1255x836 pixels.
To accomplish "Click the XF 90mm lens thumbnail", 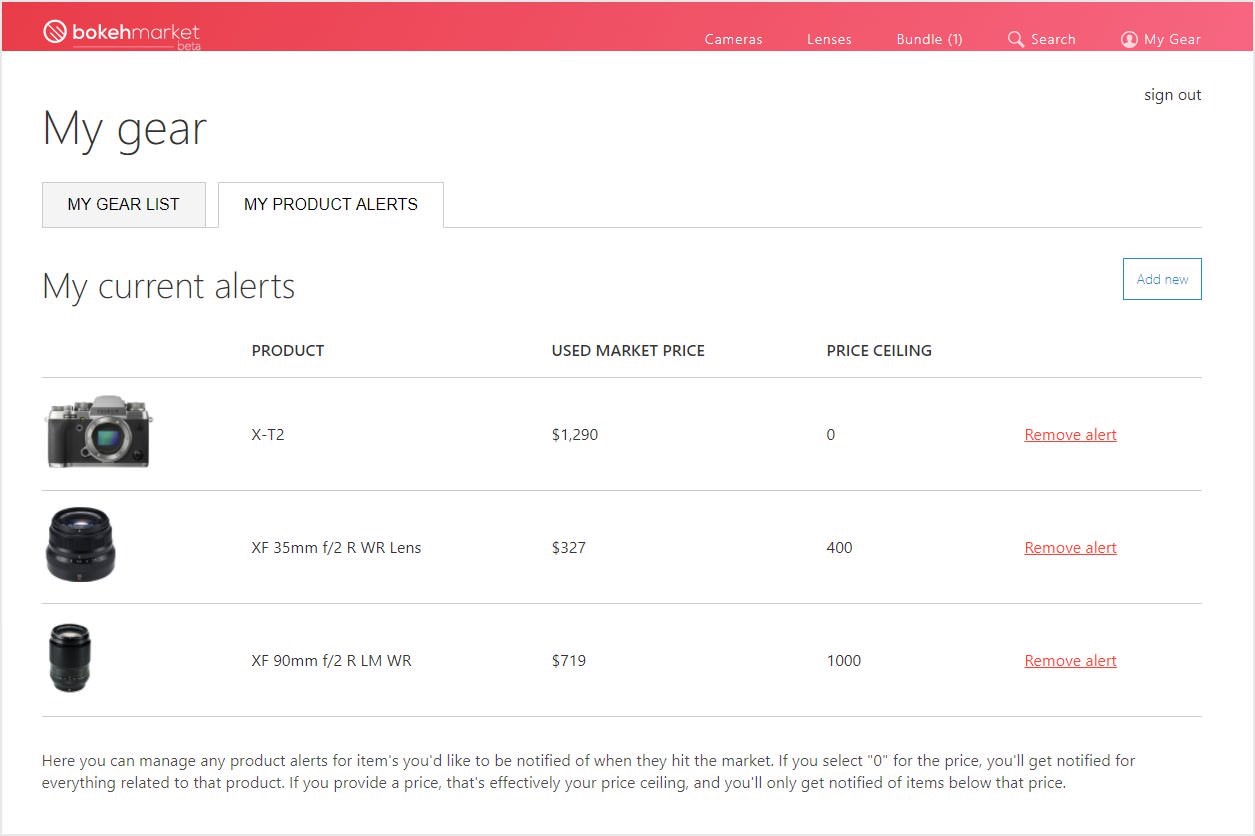I will coord(70,657).
